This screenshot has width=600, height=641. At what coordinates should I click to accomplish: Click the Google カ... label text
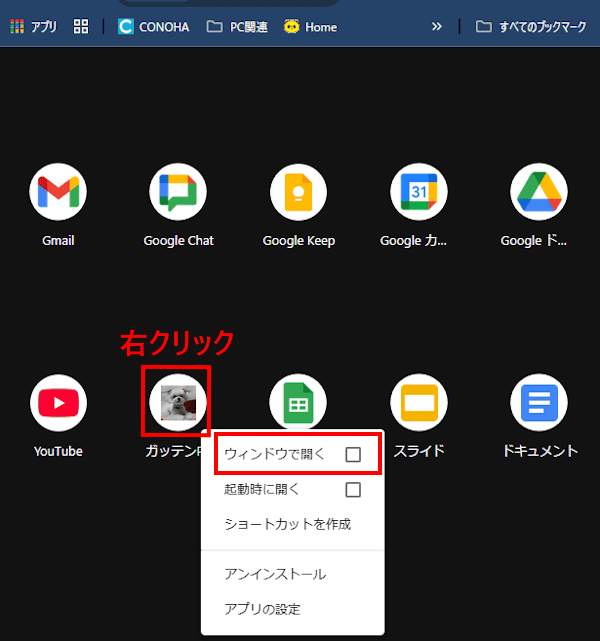pos(413,240)
